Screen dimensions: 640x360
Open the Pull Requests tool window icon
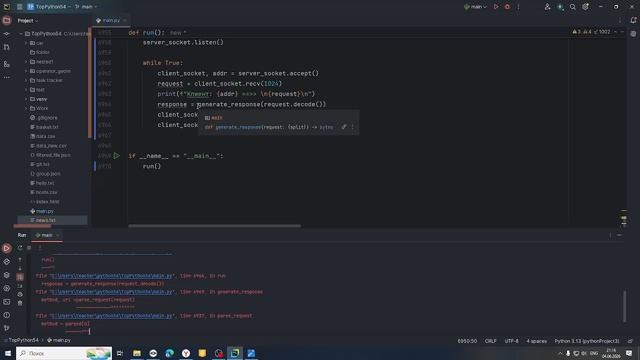pos(7,47)
